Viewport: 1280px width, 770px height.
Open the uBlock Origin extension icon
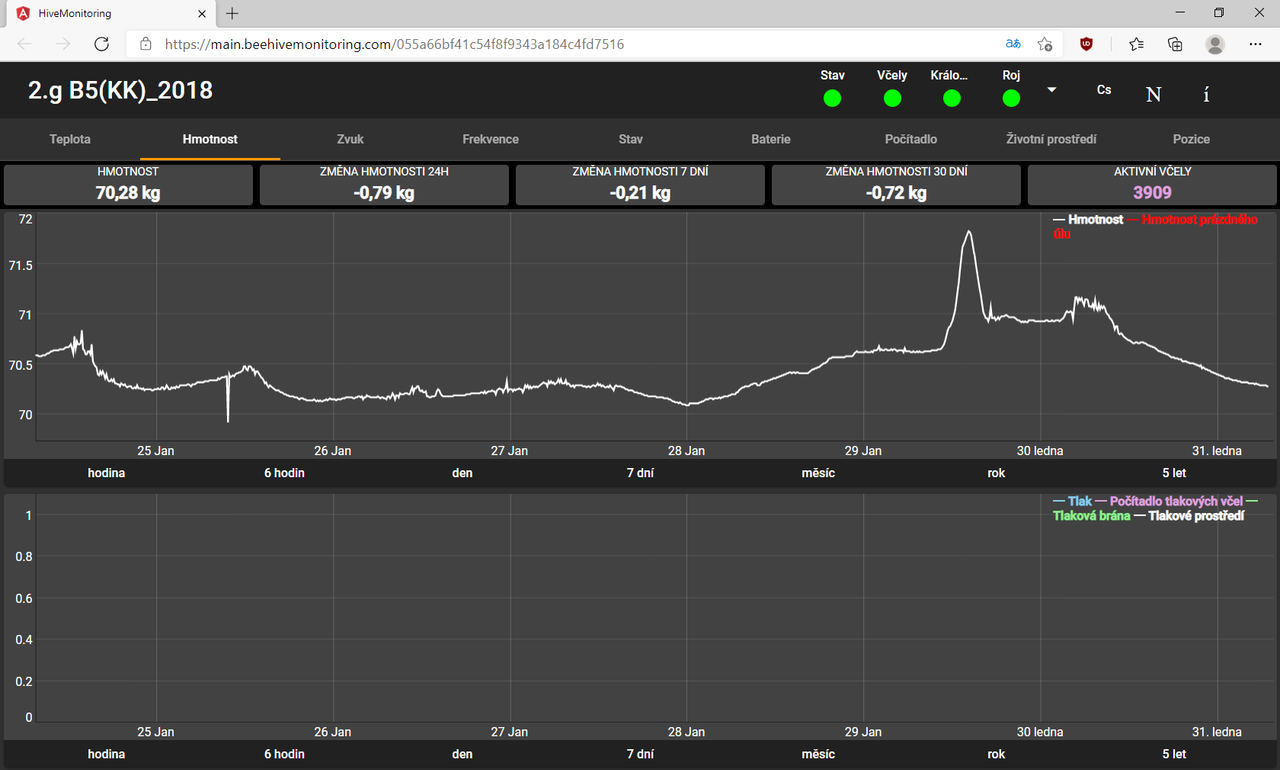(x=1086, y=44)
